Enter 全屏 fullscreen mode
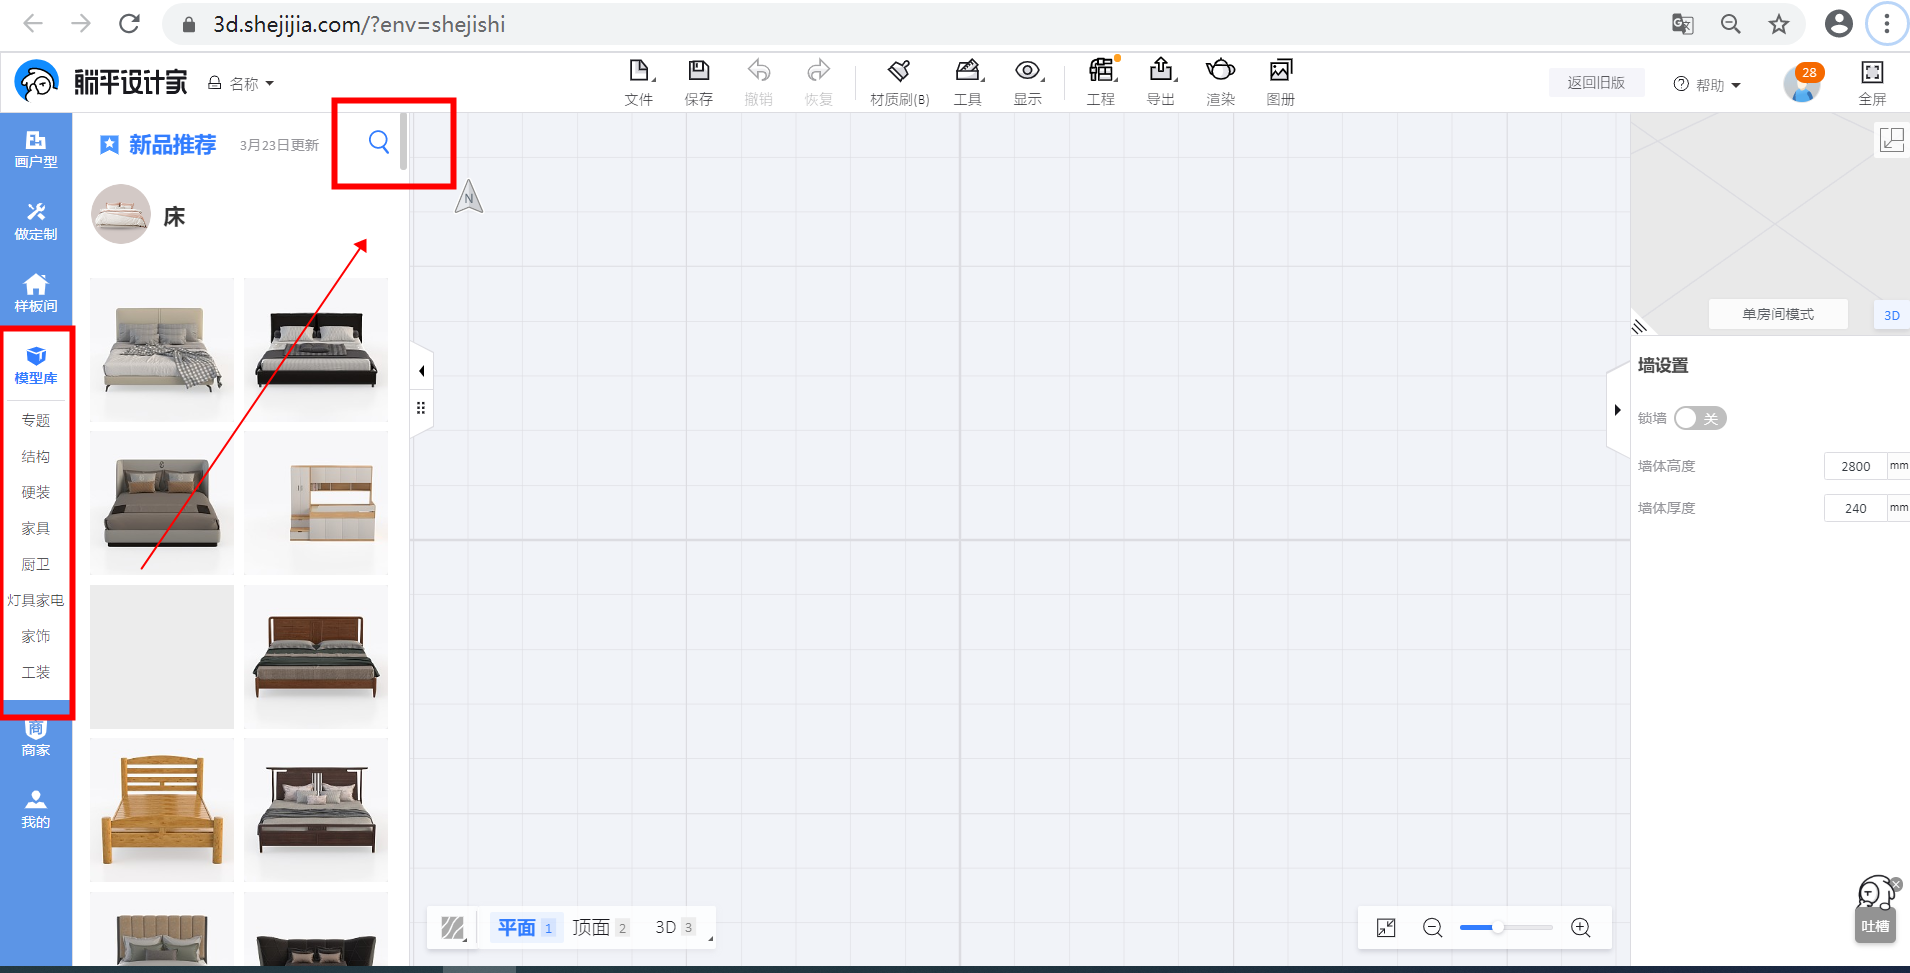Image resolution: width=1910 pixels, height=973 pixels. point(1872,82)
